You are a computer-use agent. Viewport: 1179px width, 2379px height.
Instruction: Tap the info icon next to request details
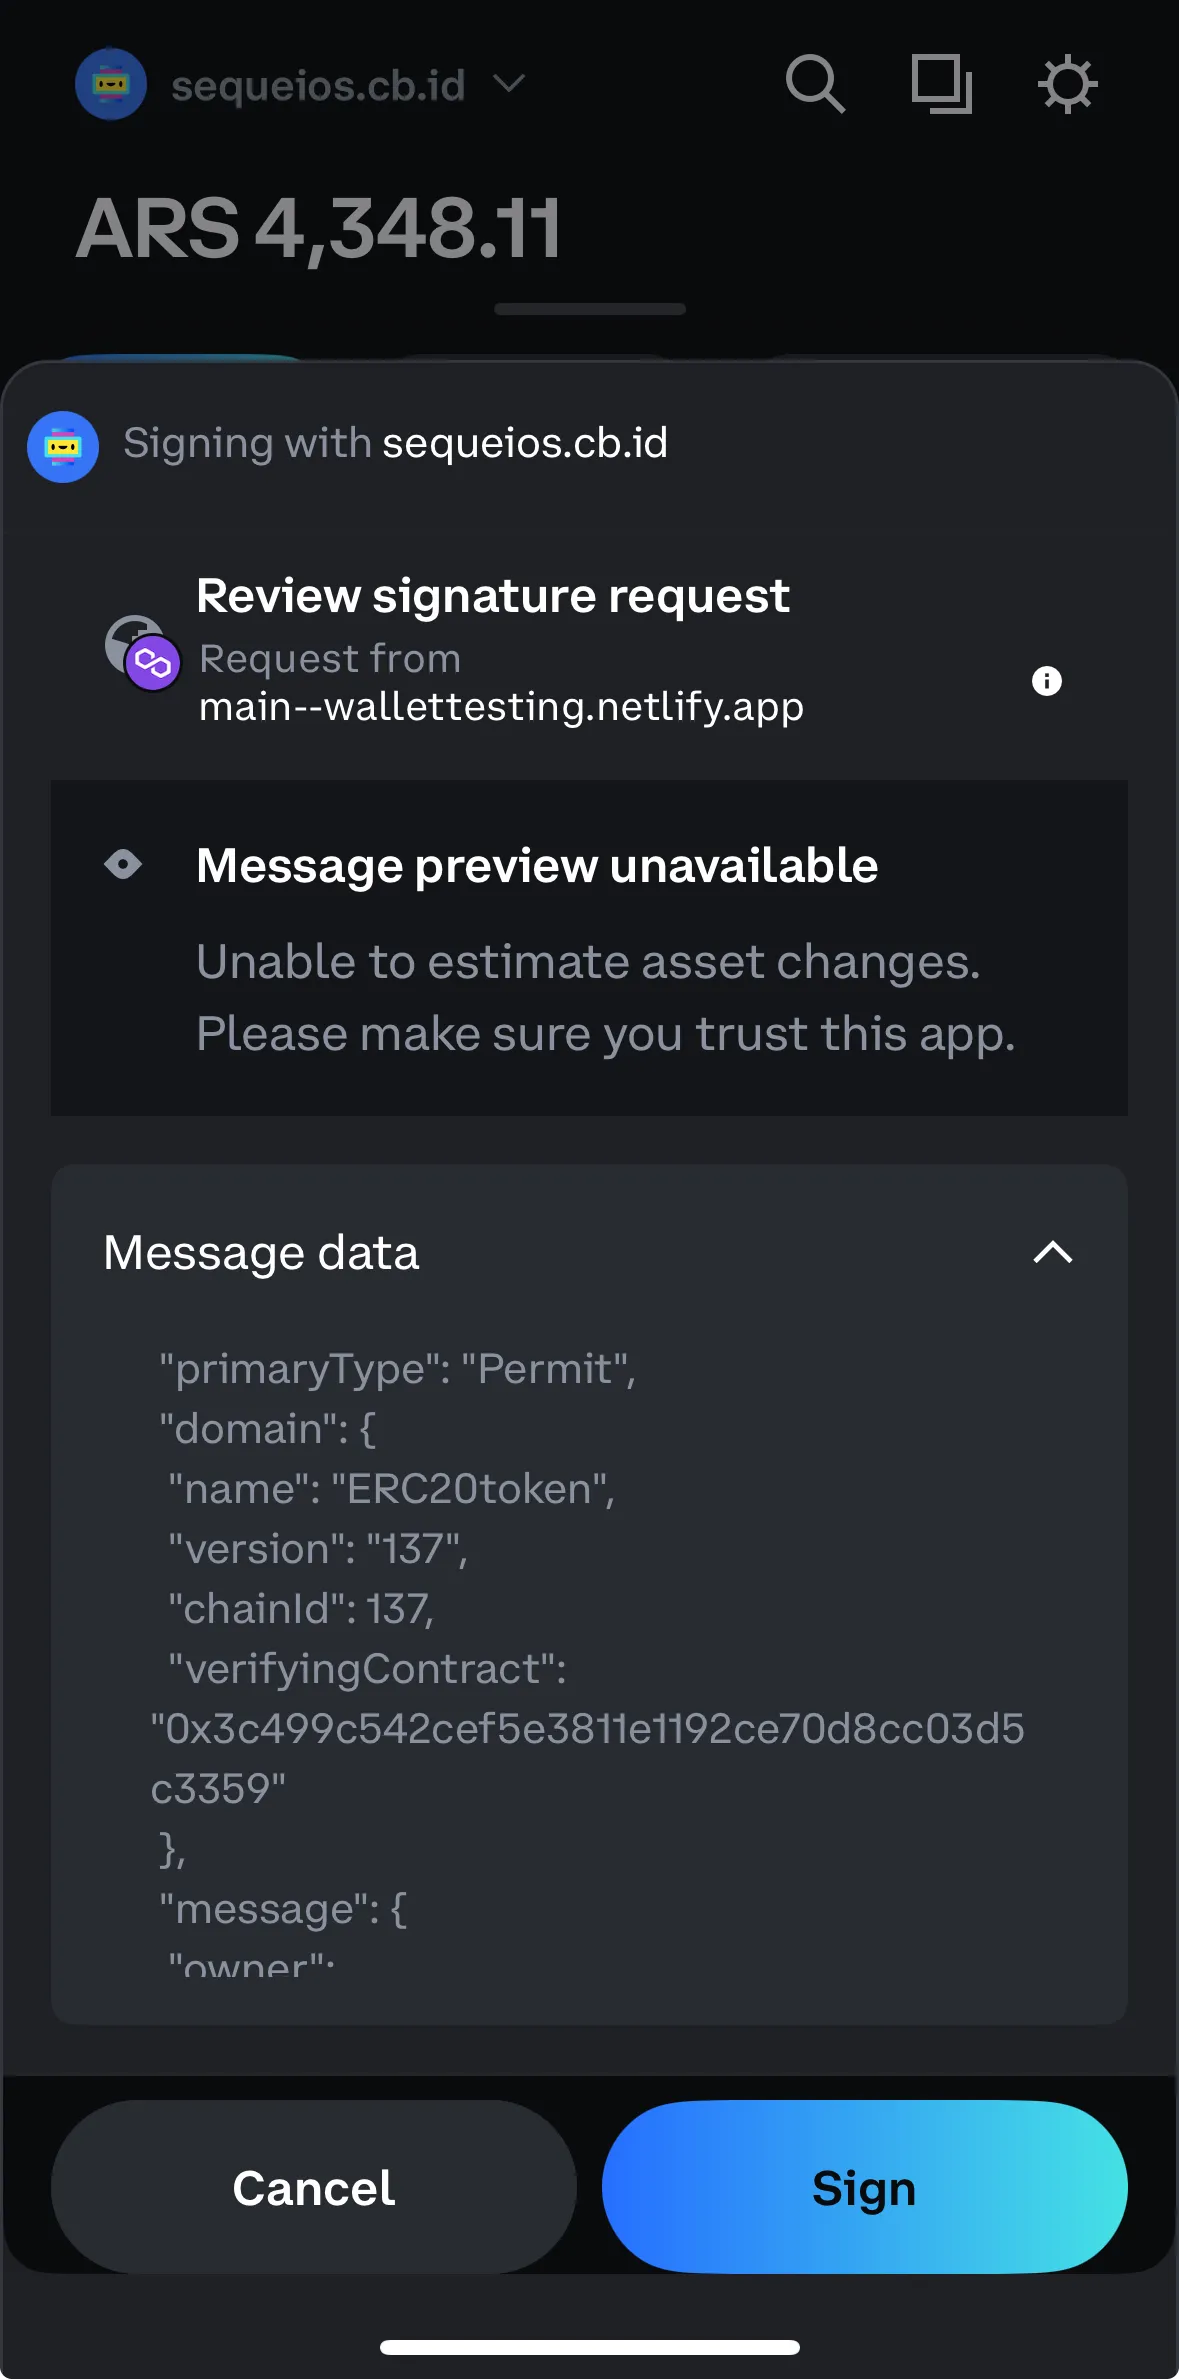[1047, 681]
